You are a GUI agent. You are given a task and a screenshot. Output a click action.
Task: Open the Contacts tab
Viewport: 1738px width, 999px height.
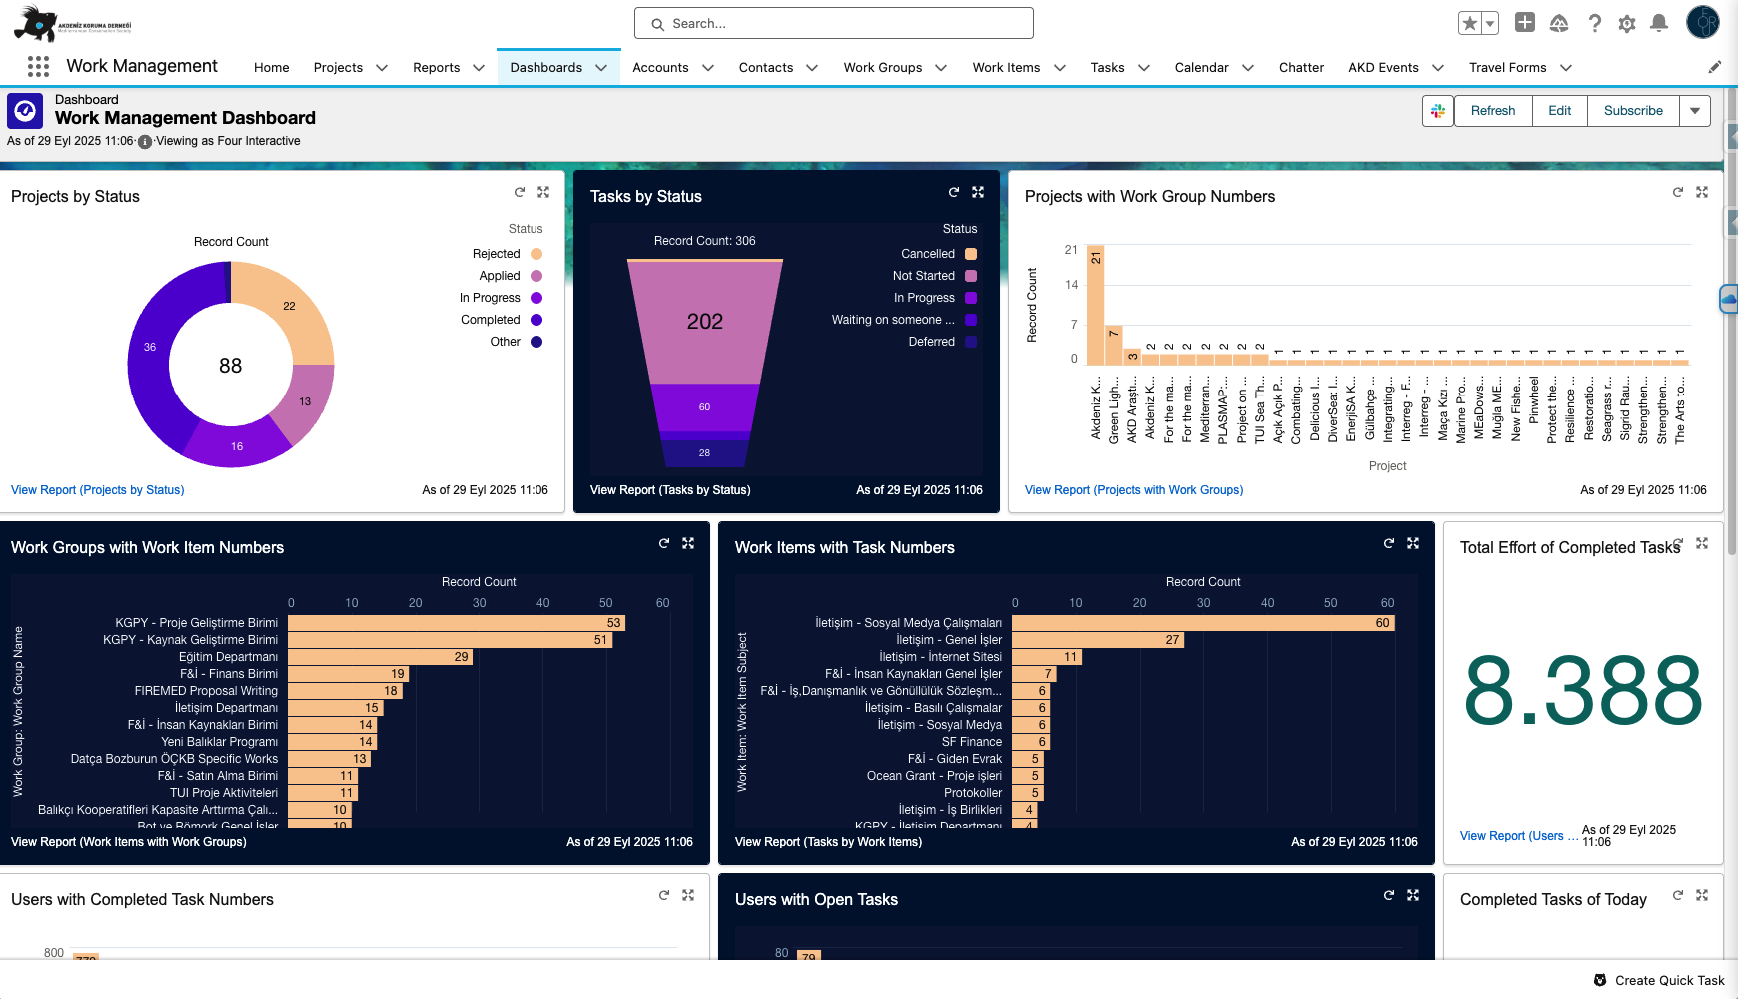766,68
